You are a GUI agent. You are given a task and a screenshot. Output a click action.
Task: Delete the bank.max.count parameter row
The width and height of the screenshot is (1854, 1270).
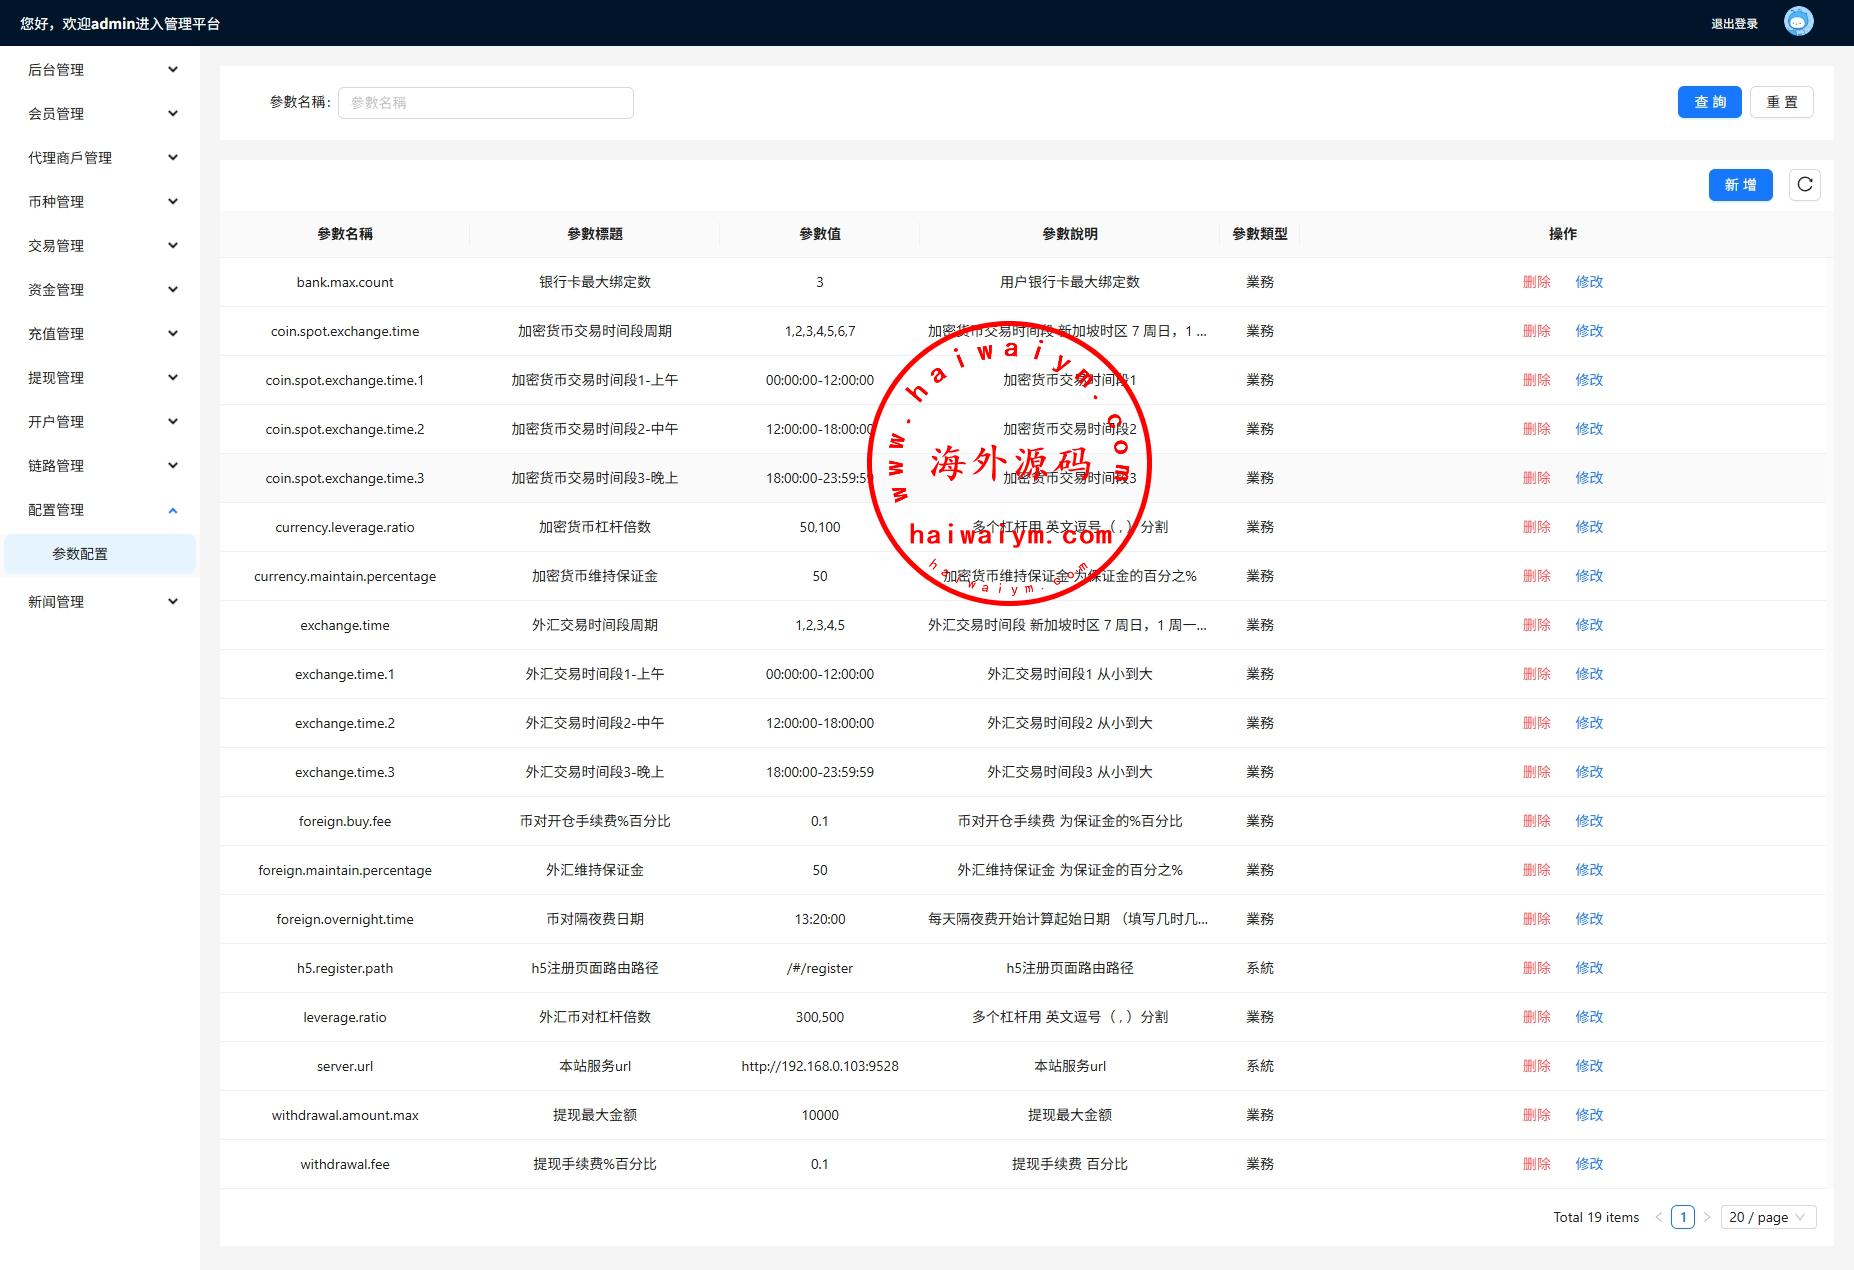pyautogui.click(x=1536, y=282)
